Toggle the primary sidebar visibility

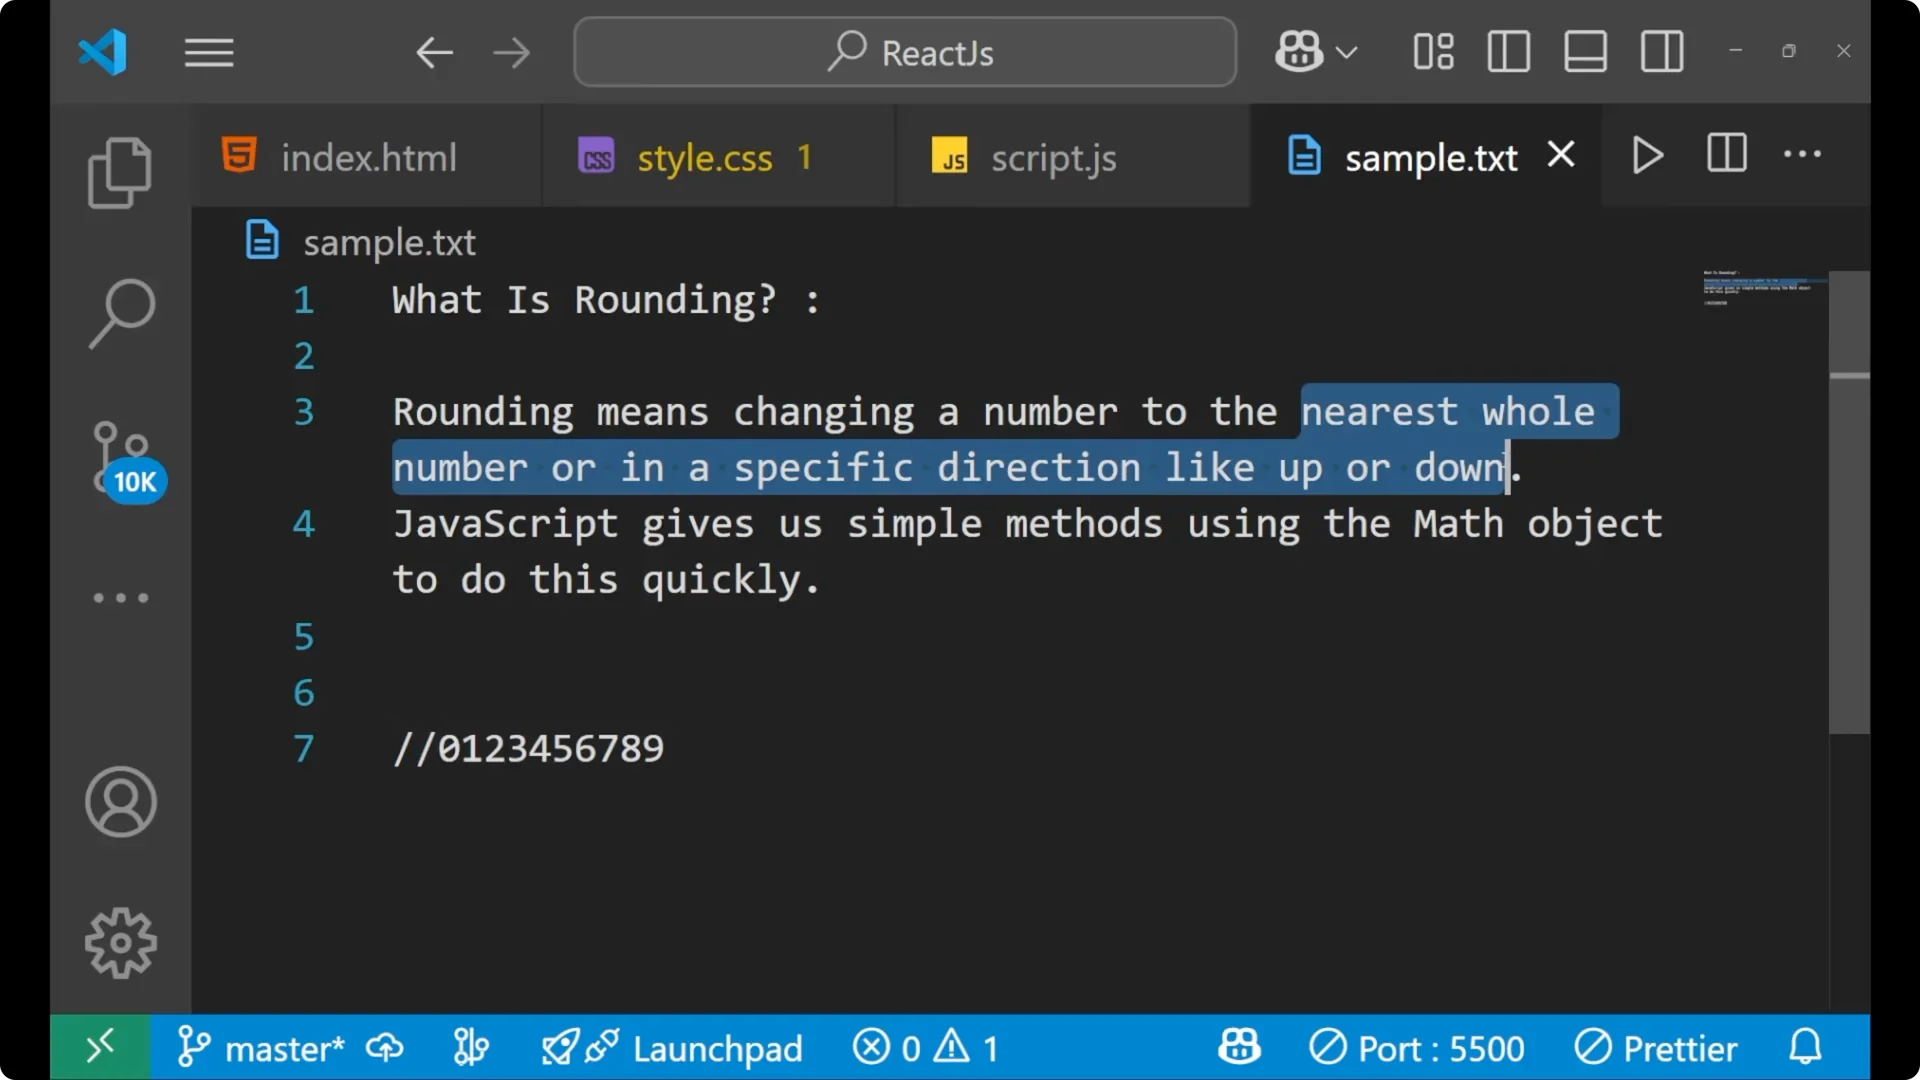tap(1508, 51)
